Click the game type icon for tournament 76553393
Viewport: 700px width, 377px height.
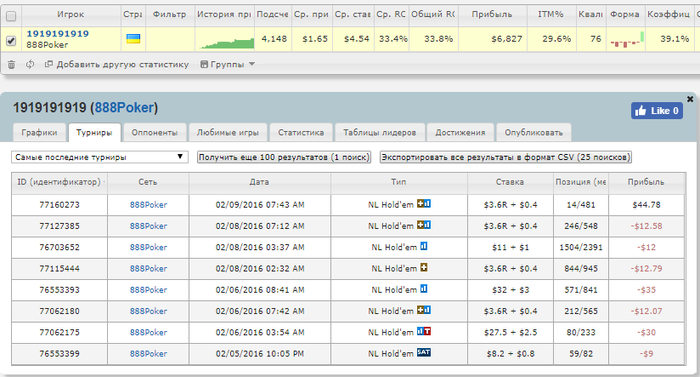pos(424,289)
